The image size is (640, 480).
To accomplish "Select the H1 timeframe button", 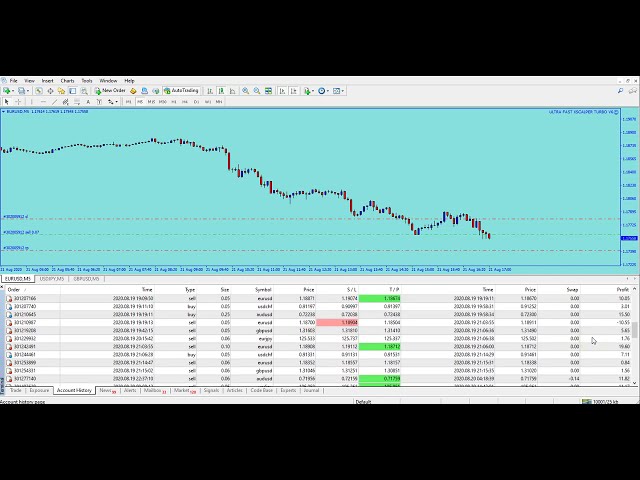I will (173, 101).
